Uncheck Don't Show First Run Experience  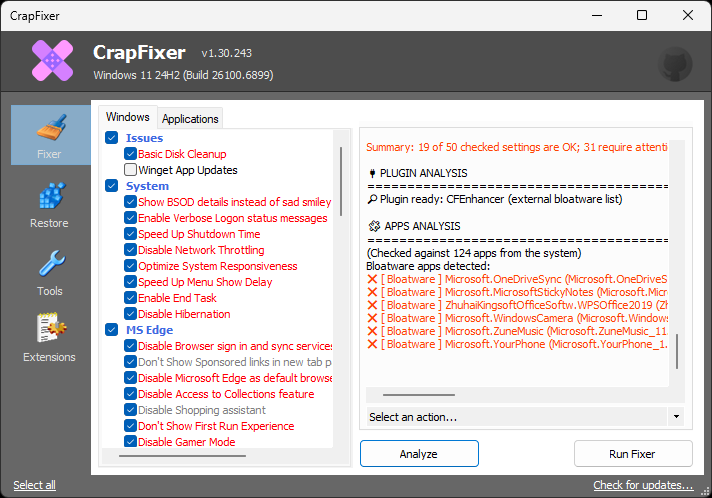pos(130,426)
